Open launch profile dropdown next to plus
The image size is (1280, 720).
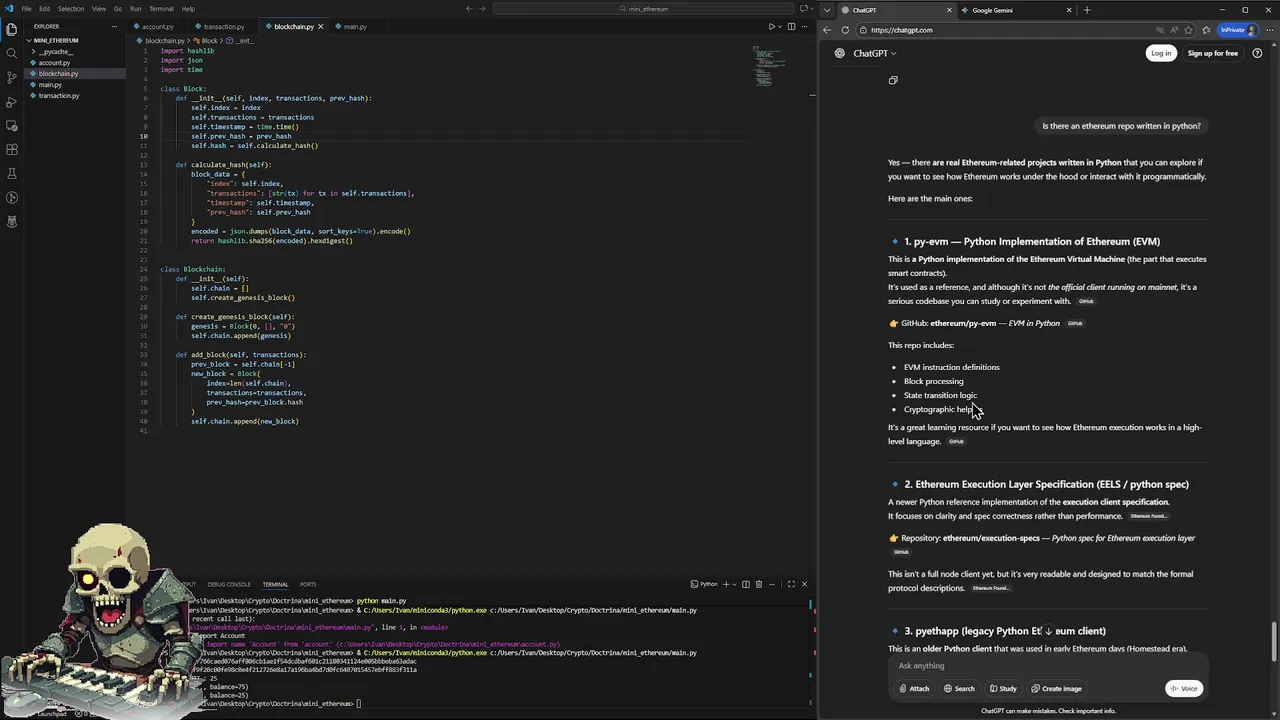tap(735, 584)
